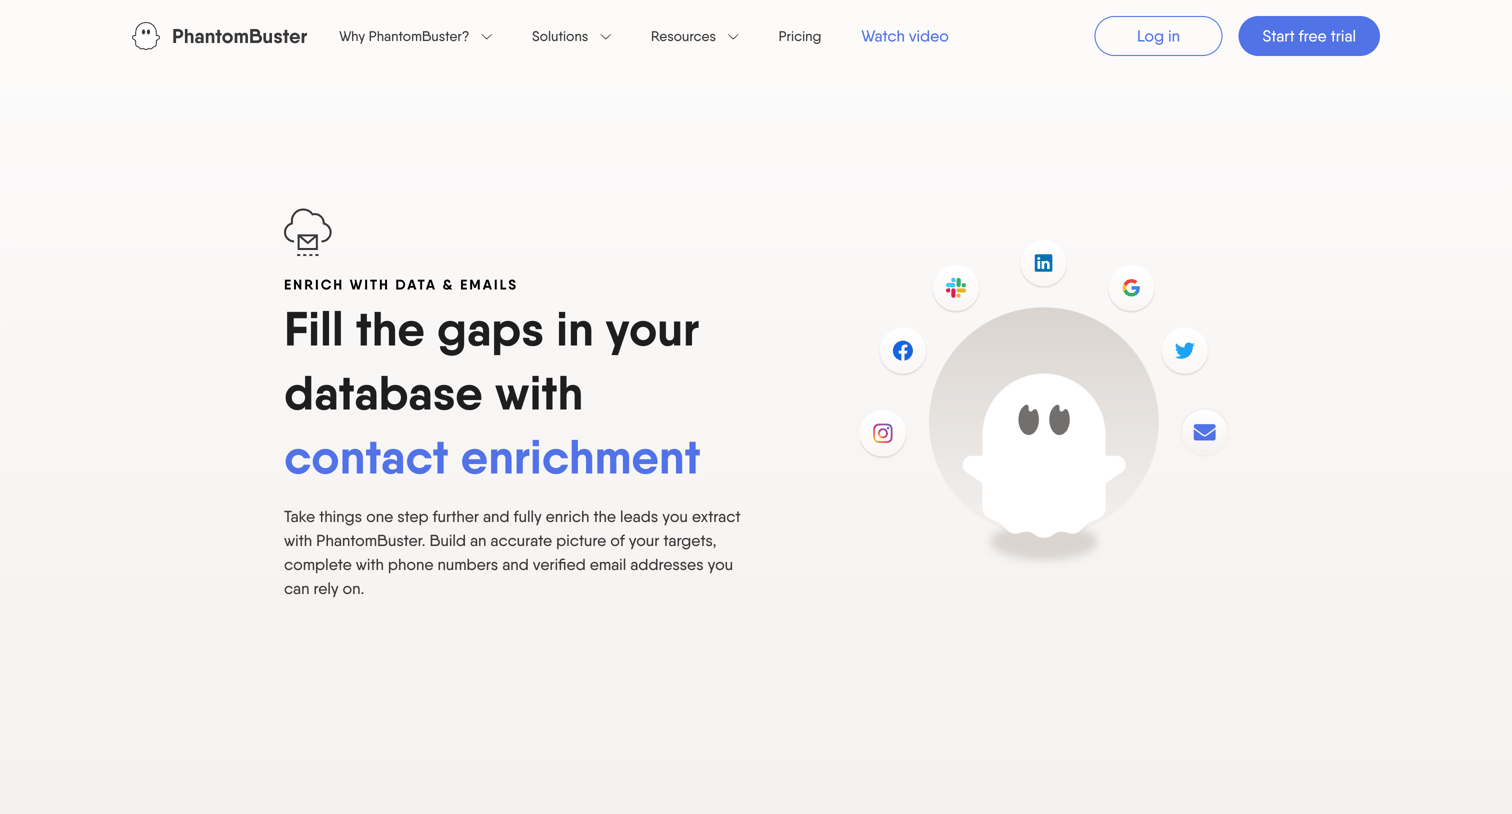Click the Resources dropdown chevron
The height and width of the screenshot is (814, 1512).
pyautogui.click(x=733, y=37)
